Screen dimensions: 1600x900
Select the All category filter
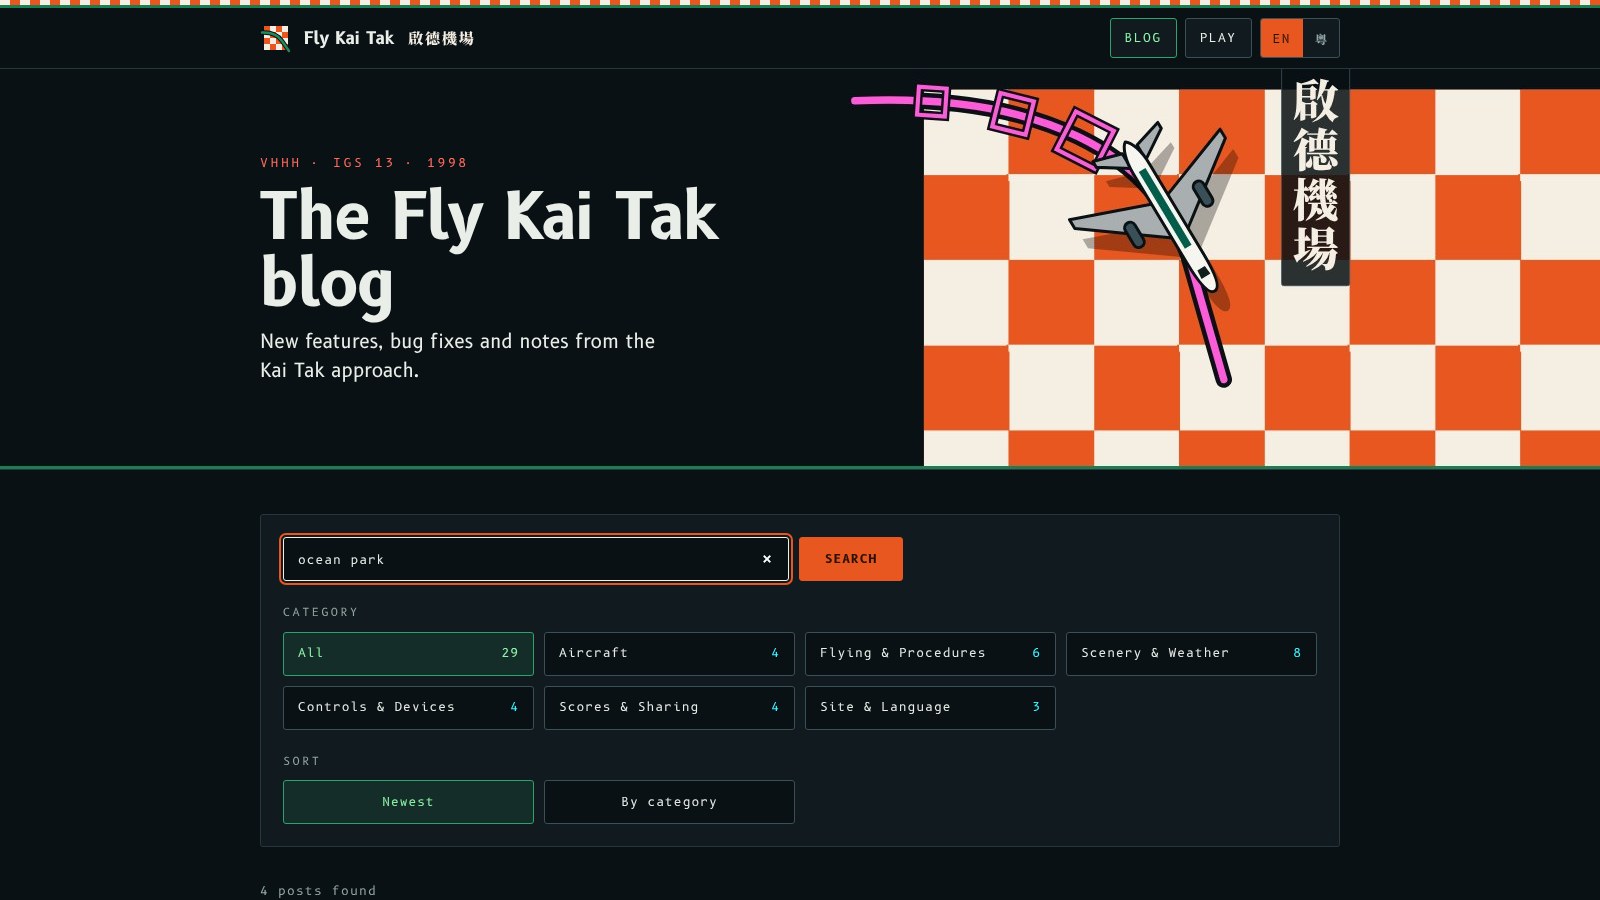pyautogui.click(x=408, y=653)
